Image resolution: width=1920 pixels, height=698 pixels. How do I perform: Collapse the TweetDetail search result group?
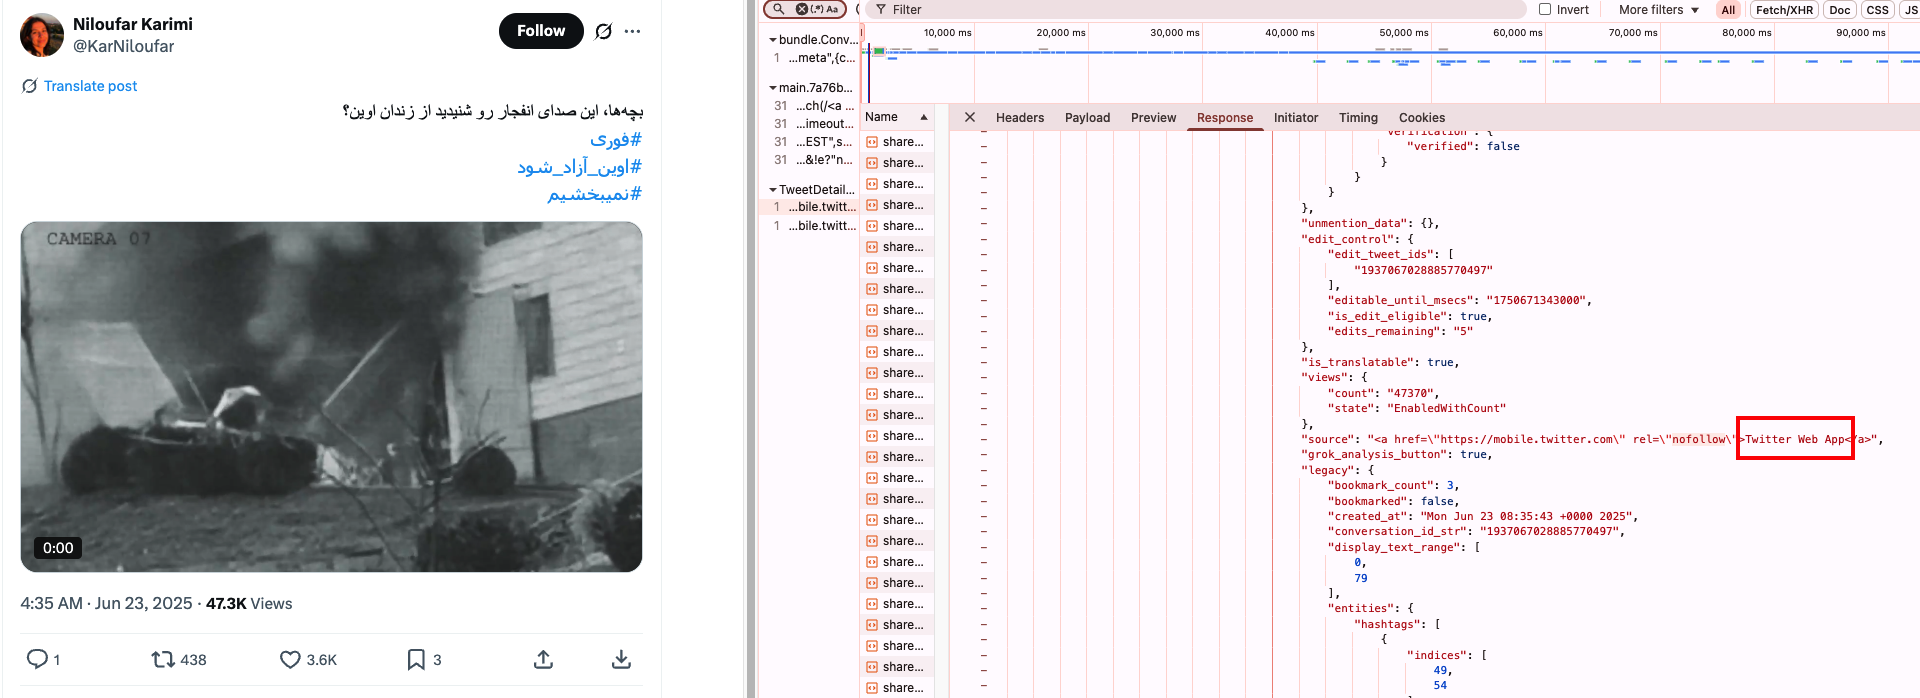click(773, 190)
